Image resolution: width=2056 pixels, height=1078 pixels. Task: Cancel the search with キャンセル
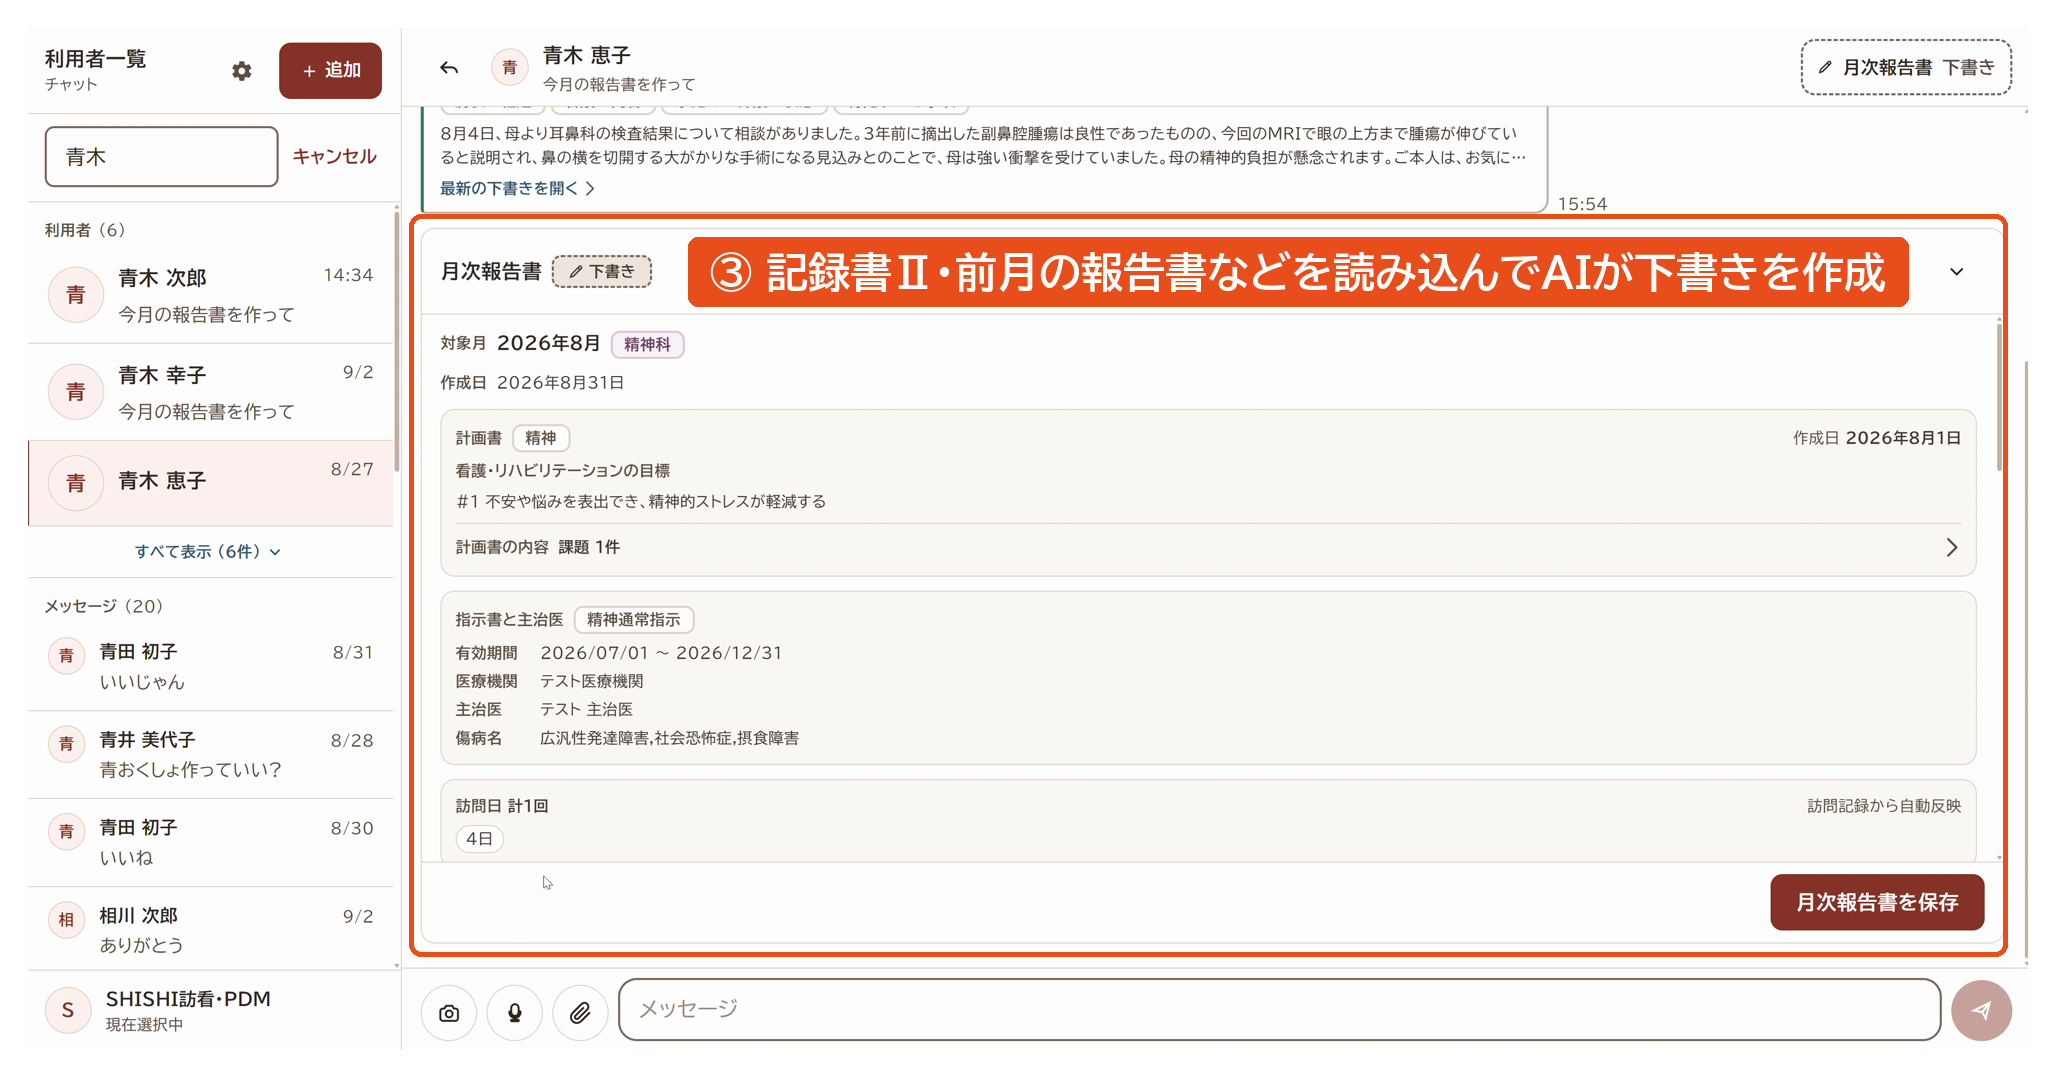tap(334, 156)
